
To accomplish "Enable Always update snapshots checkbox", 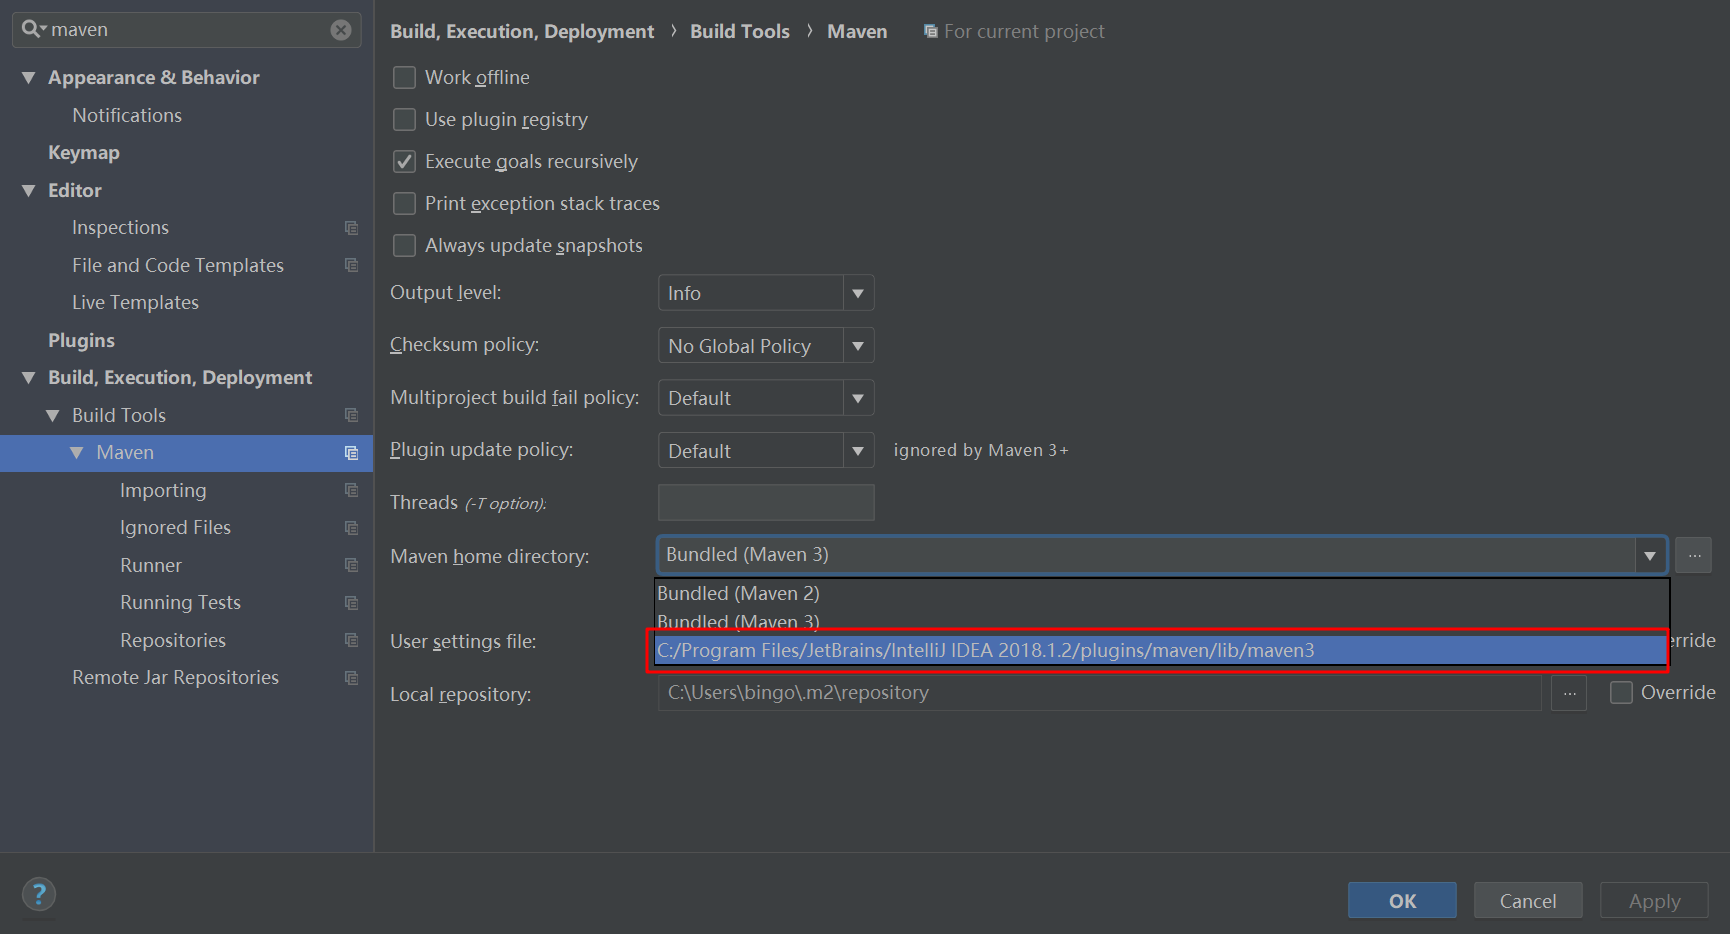I will click(x=404, y=245).
